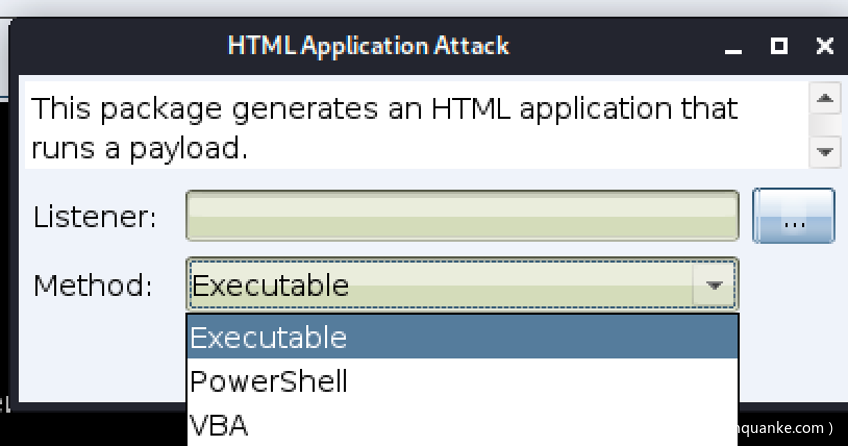The image size is (849, 447).
Task: Click the "HTML Application Attack" title bar
Action: pyautogui.click(x=368, y=46)
